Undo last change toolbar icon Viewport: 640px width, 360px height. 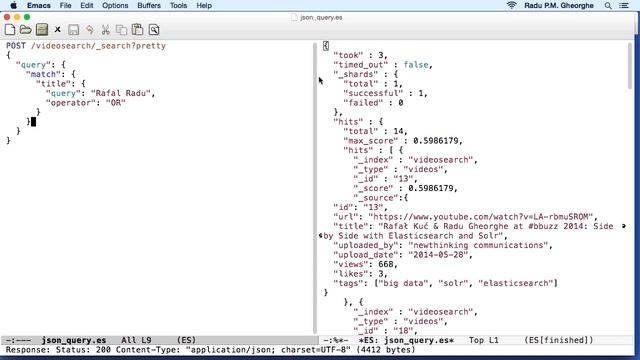(x=89, y=30)
